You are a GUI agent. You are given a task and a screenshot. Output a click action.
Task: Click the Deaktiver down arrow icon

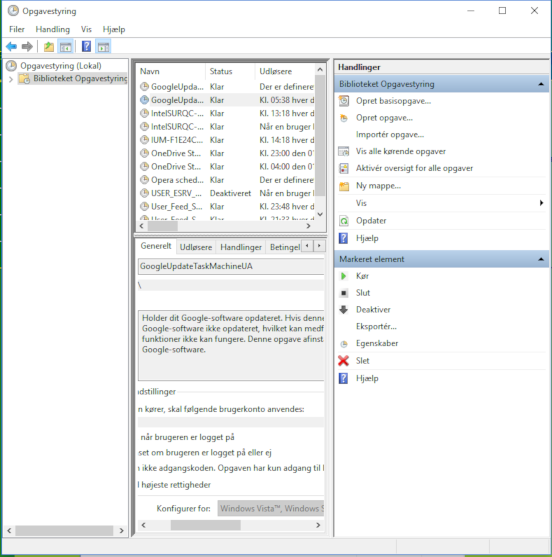click(344, 310)
